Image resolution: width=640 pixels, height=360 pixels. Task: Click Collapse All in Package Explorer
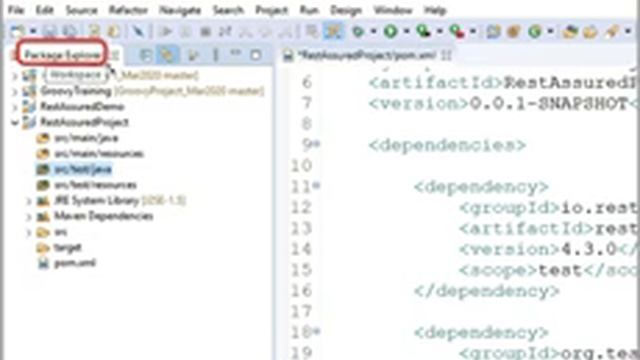(146, 55)
